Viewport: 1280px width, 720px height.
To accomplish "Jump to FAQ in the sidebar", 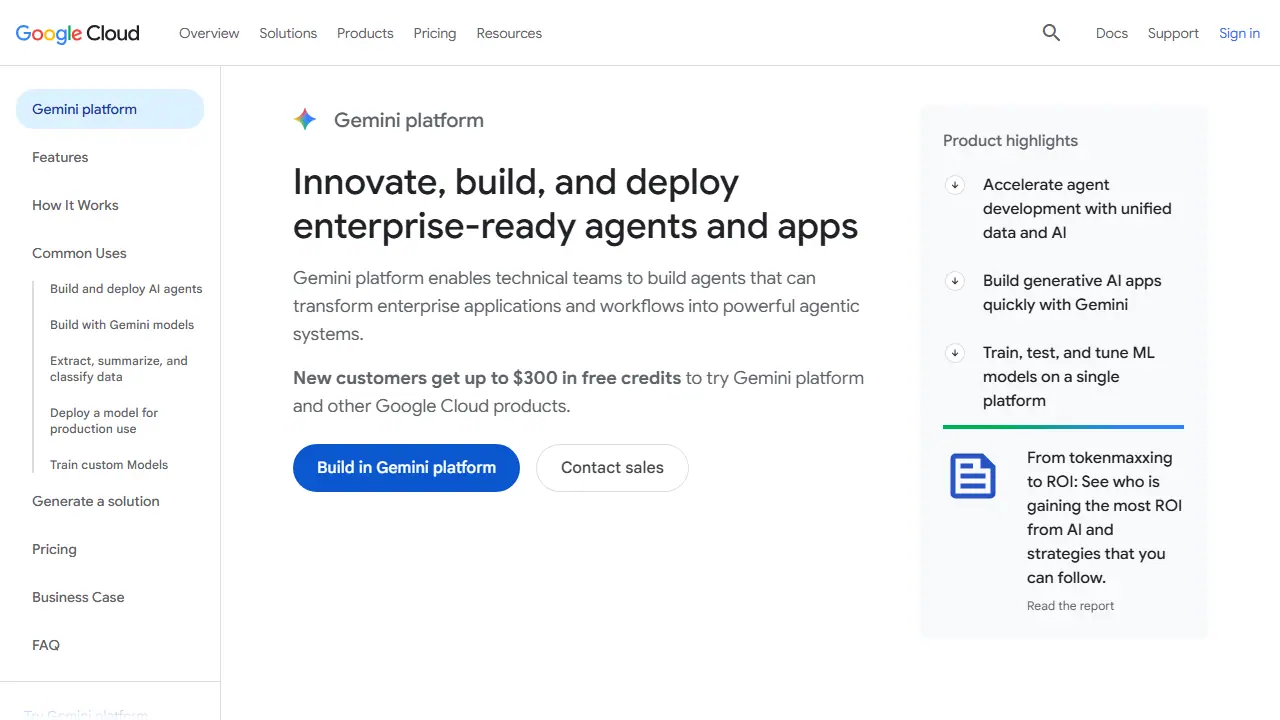I will (x=46, y=645).
